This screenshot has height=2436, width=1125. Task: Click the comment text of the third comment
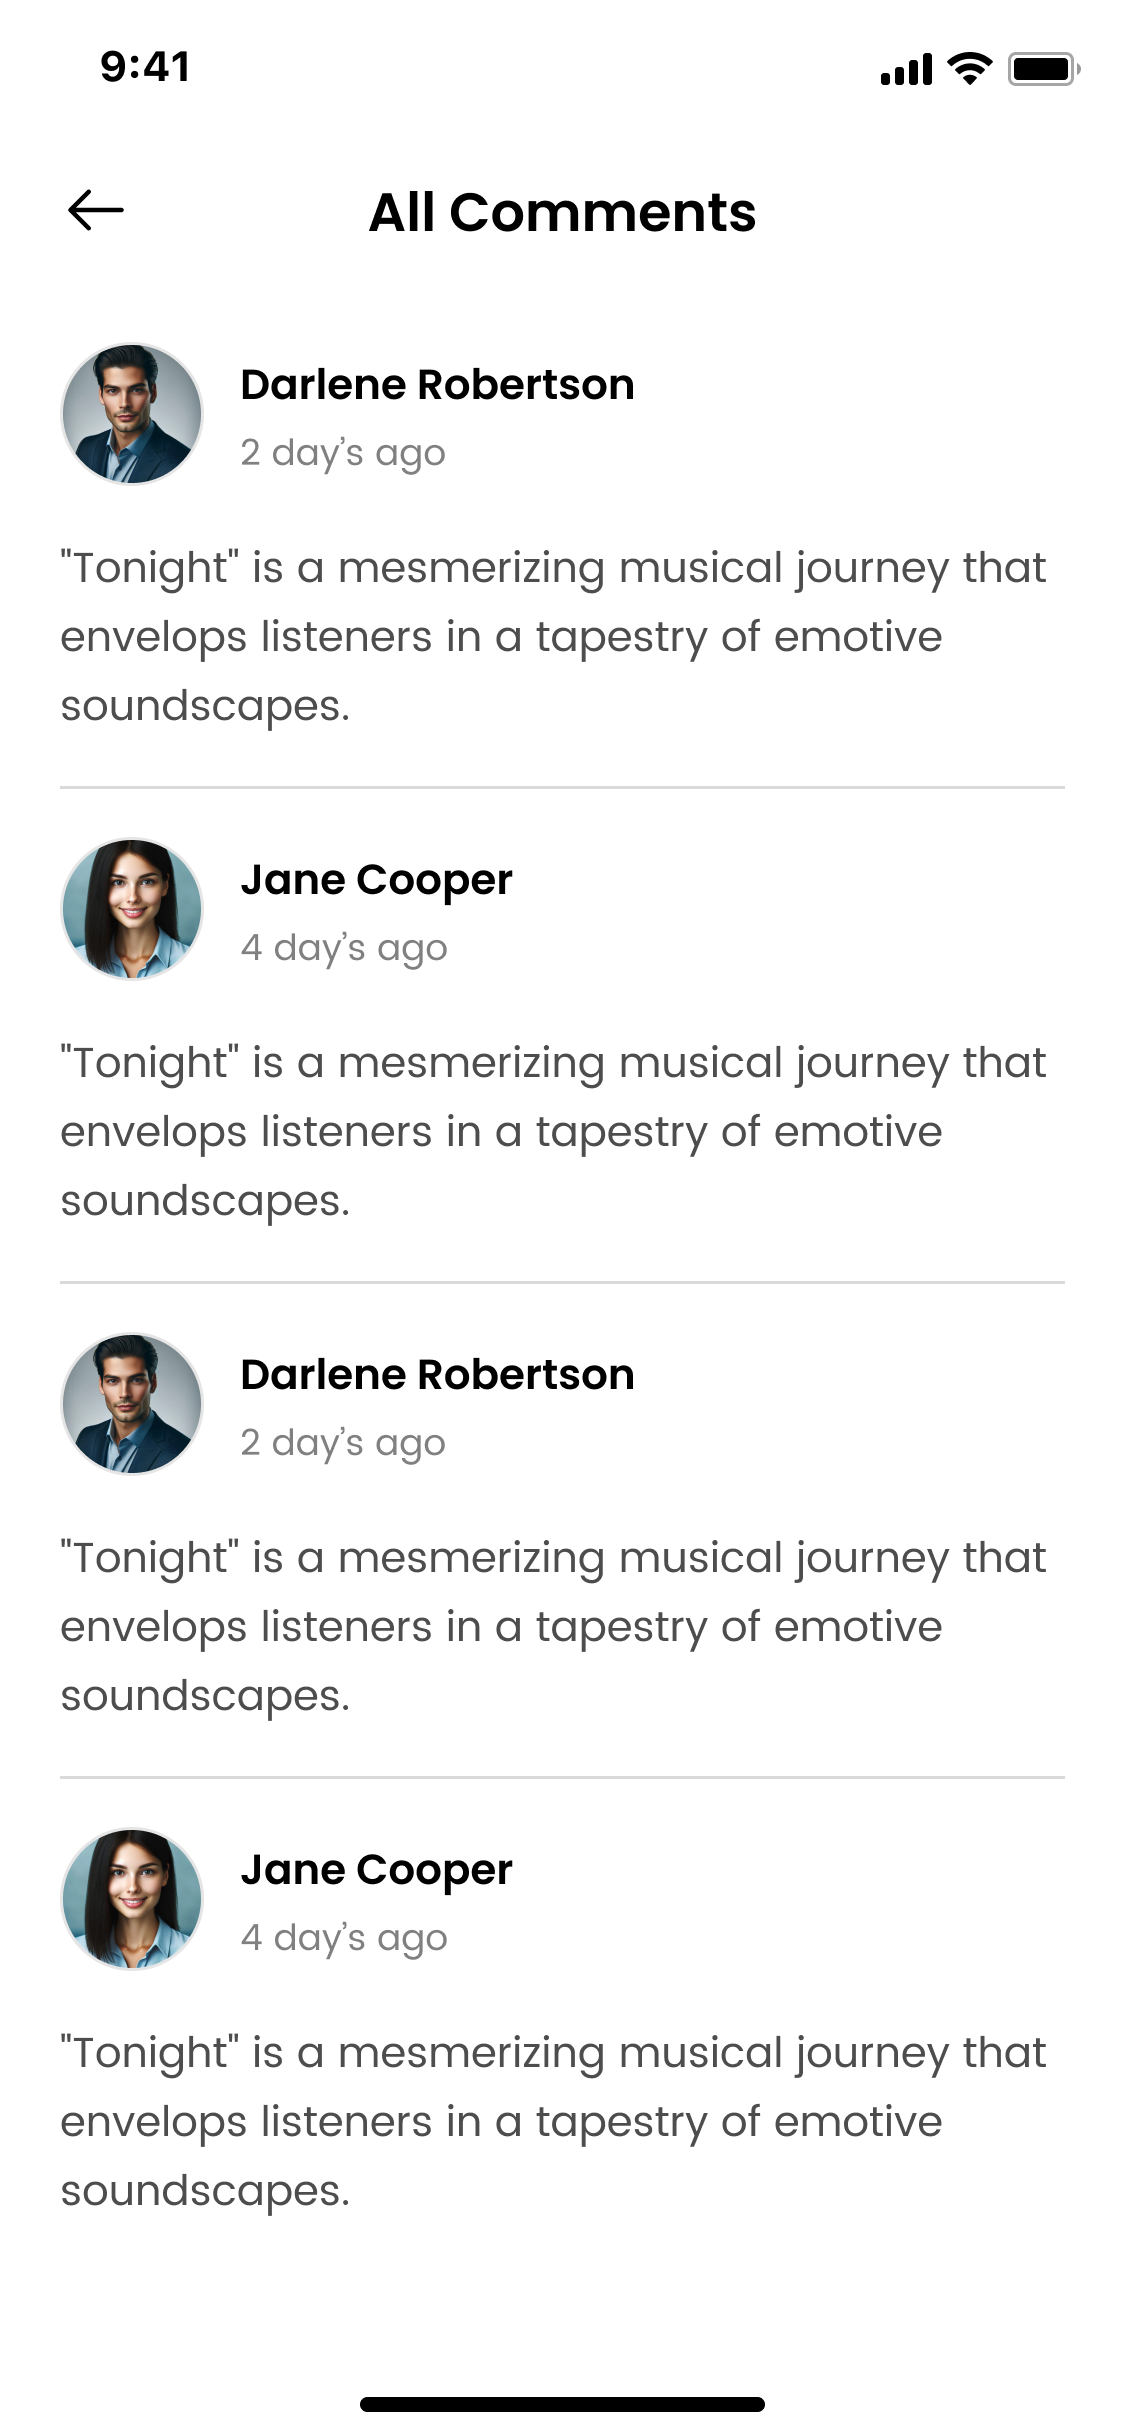[x=553, y=1627]
